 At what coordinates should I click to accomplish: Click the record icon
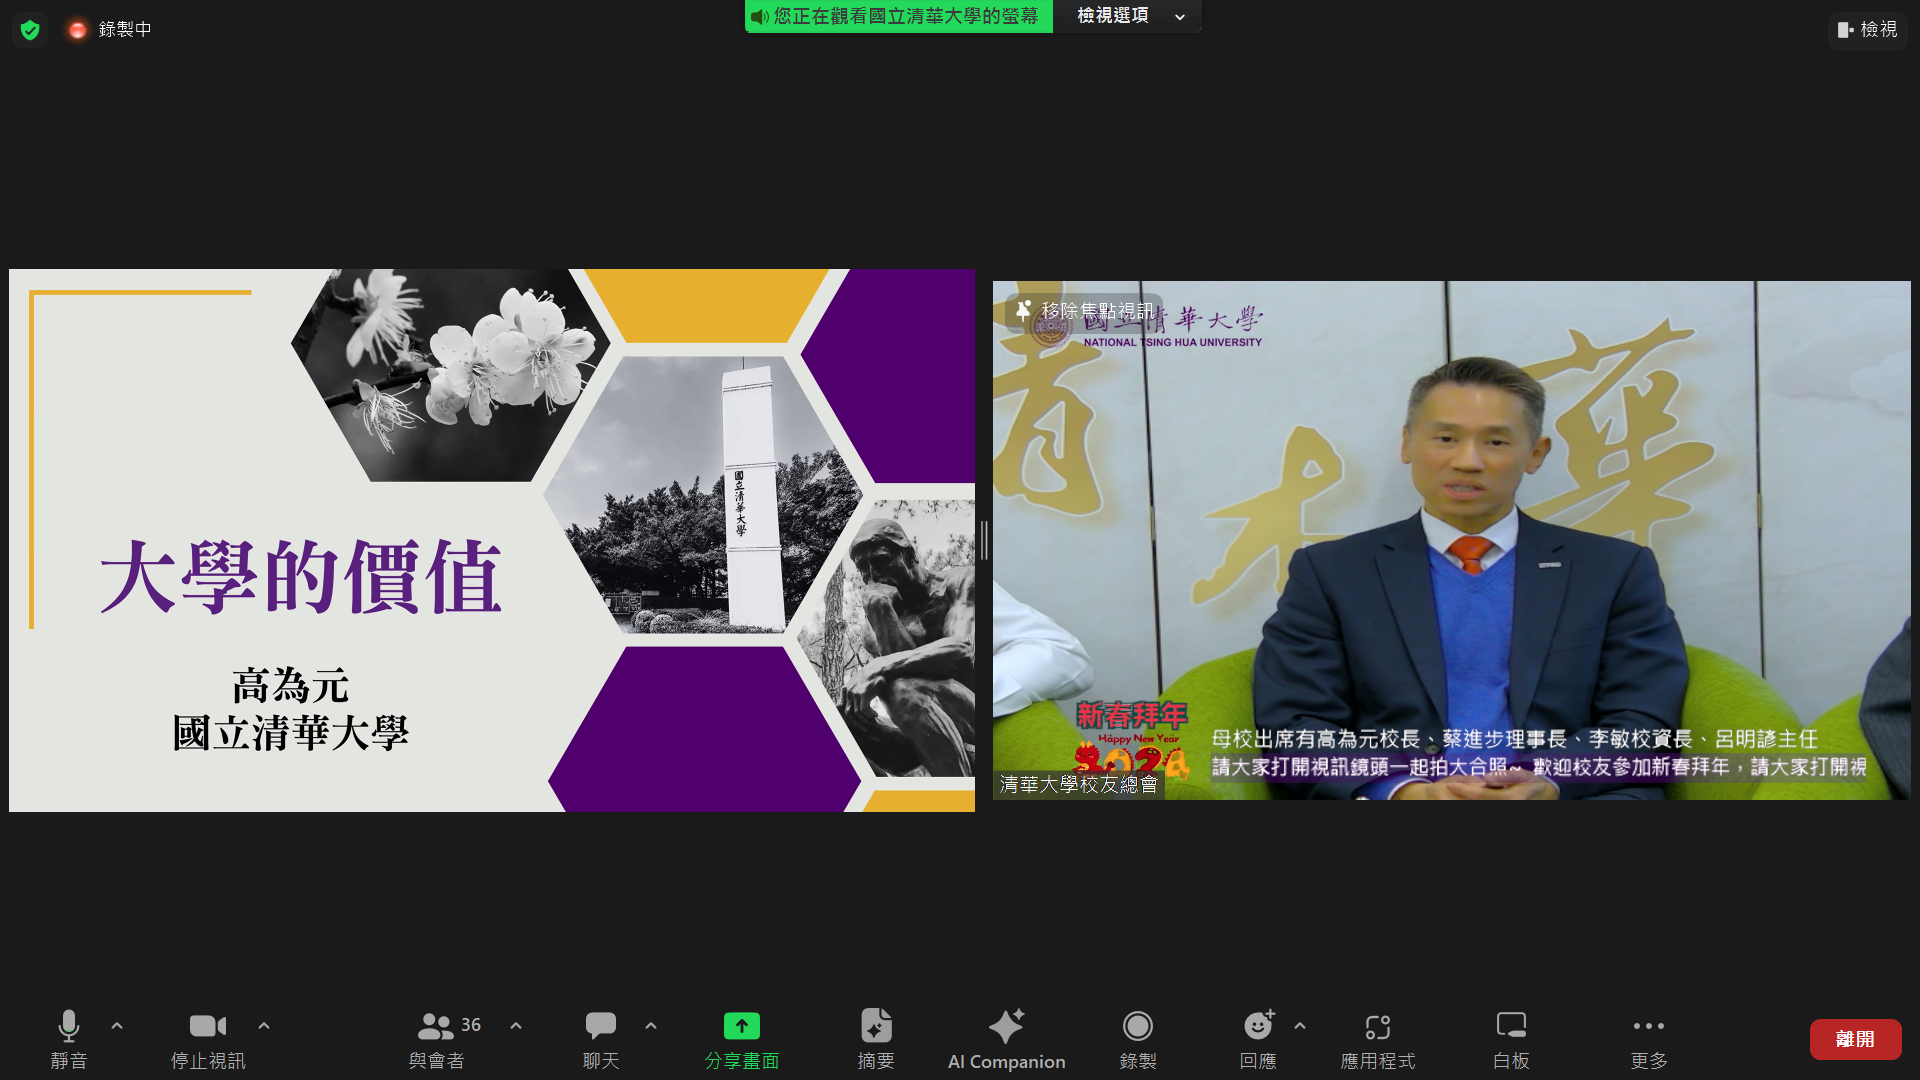(x=1138, y=1026)
